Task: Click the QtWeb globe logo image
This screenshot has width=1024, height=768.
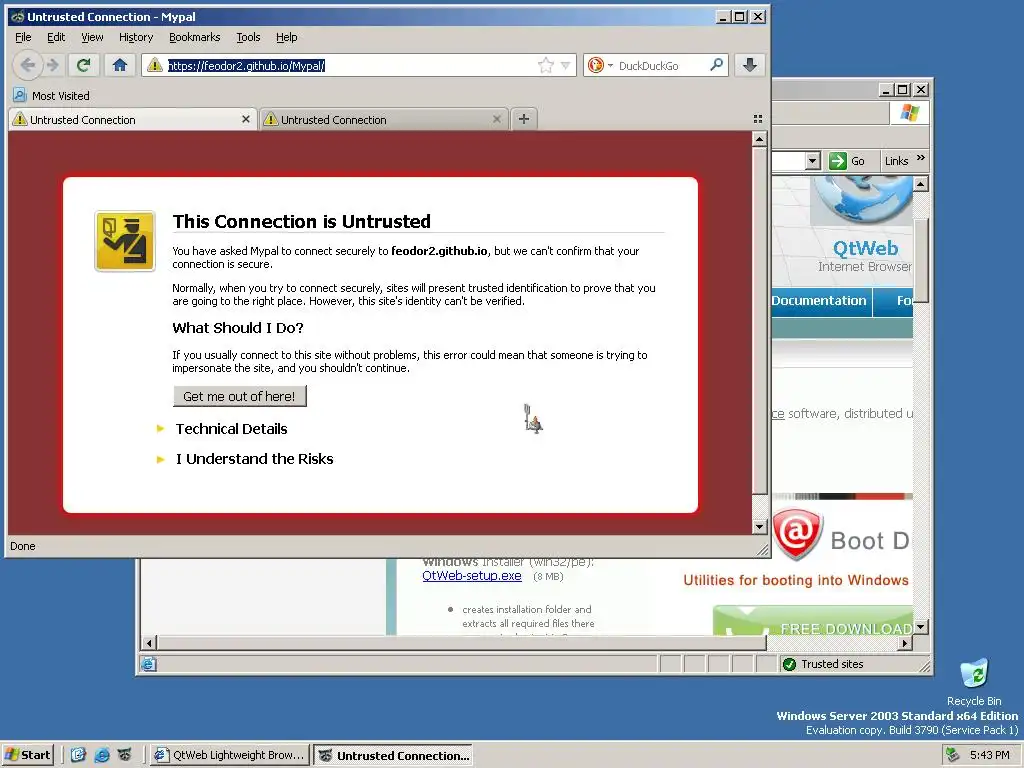Action: click(x=862, y=199)
